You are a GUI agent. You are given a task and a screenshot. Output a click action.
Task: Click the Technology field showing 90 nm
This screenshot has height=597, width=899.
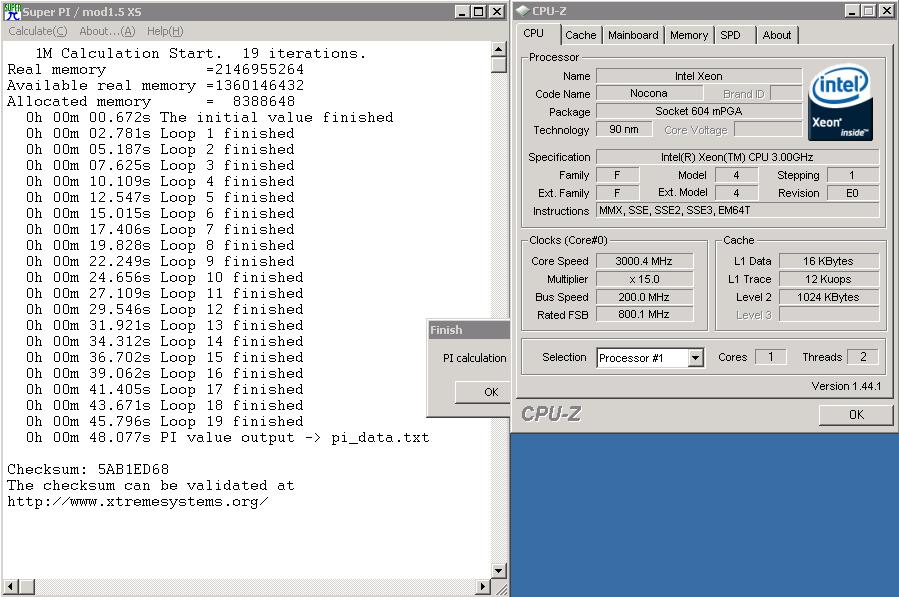click(x=624, y=130)
